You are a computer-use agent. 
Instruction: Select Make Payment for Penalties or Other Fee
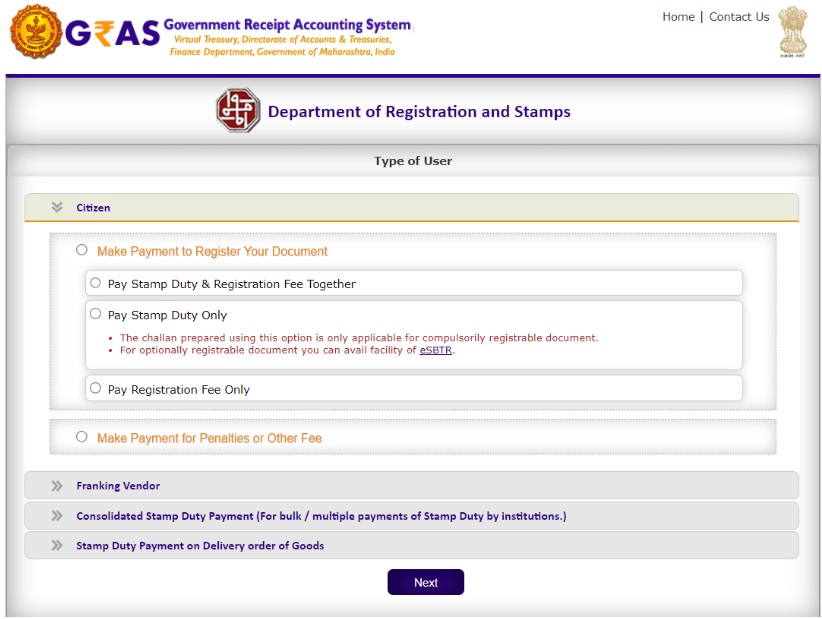point(82,437)
